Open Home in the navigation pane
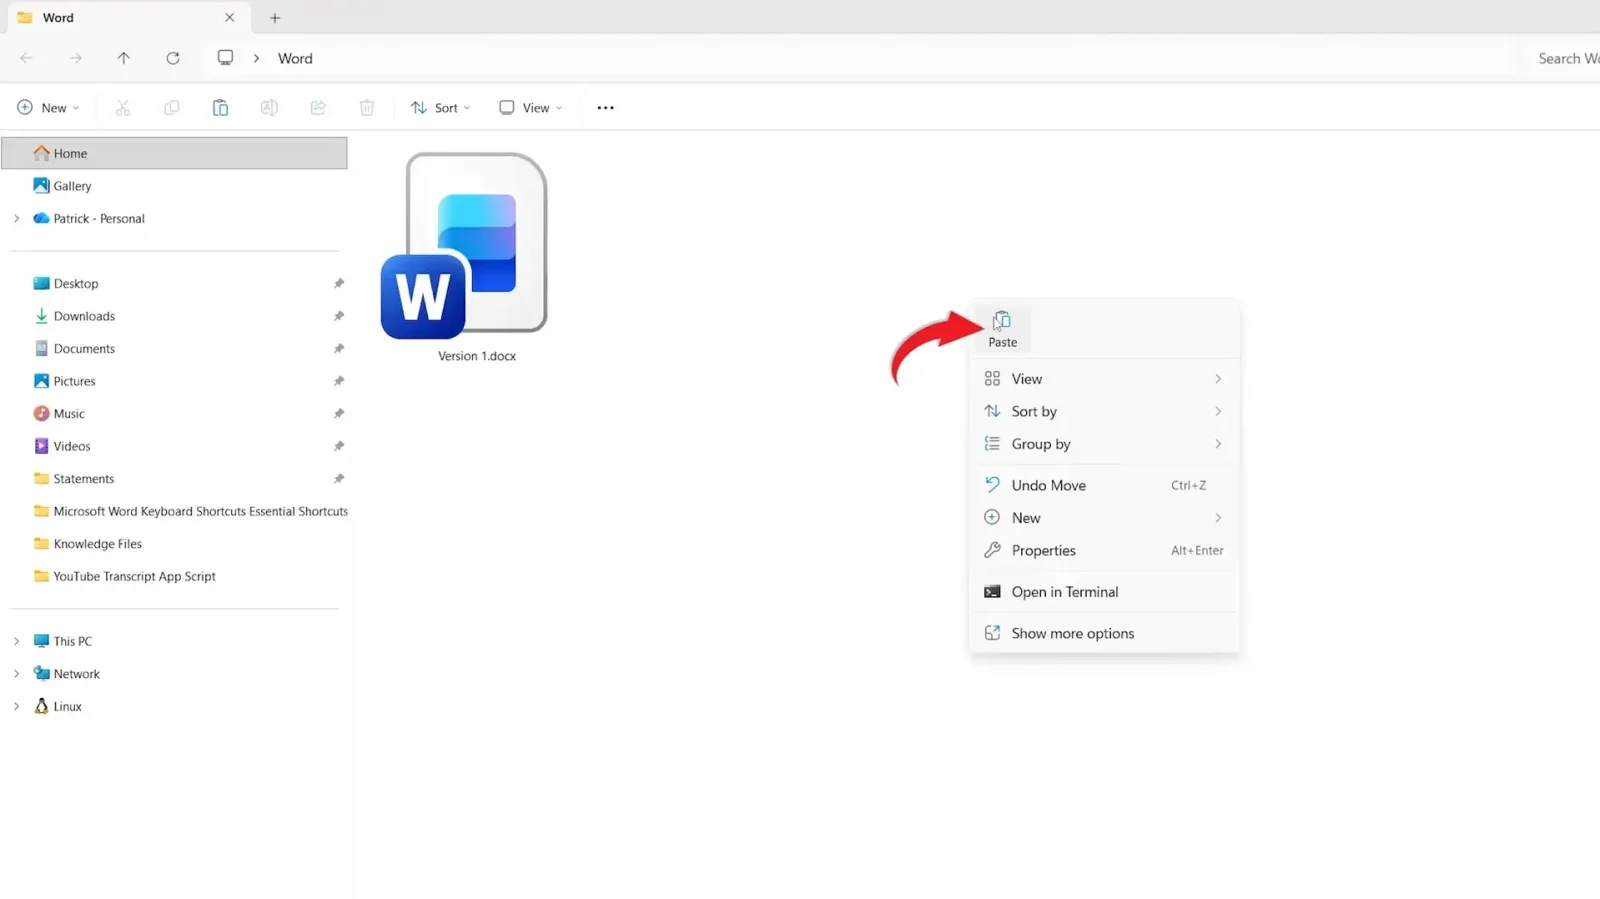Image resolution: width=1600 pixels, height=899 pixels. coord(175,153)
